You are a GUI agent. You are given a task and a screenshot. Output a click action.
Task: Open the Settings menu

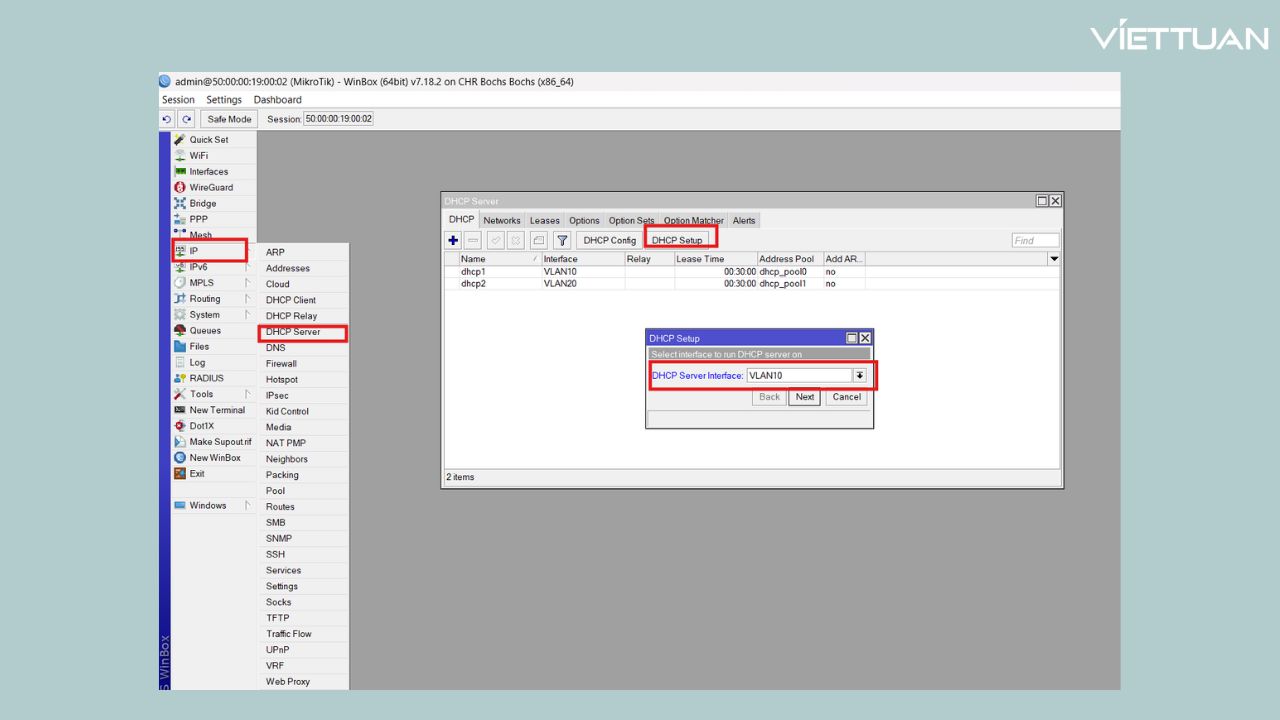[224, 100]
